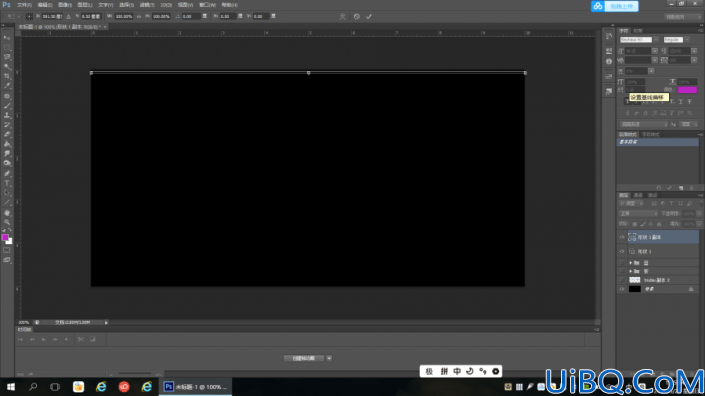
Task: Open the layer opacity (不透明度) dropdown arrow
Action: click(x=699, y=214)
